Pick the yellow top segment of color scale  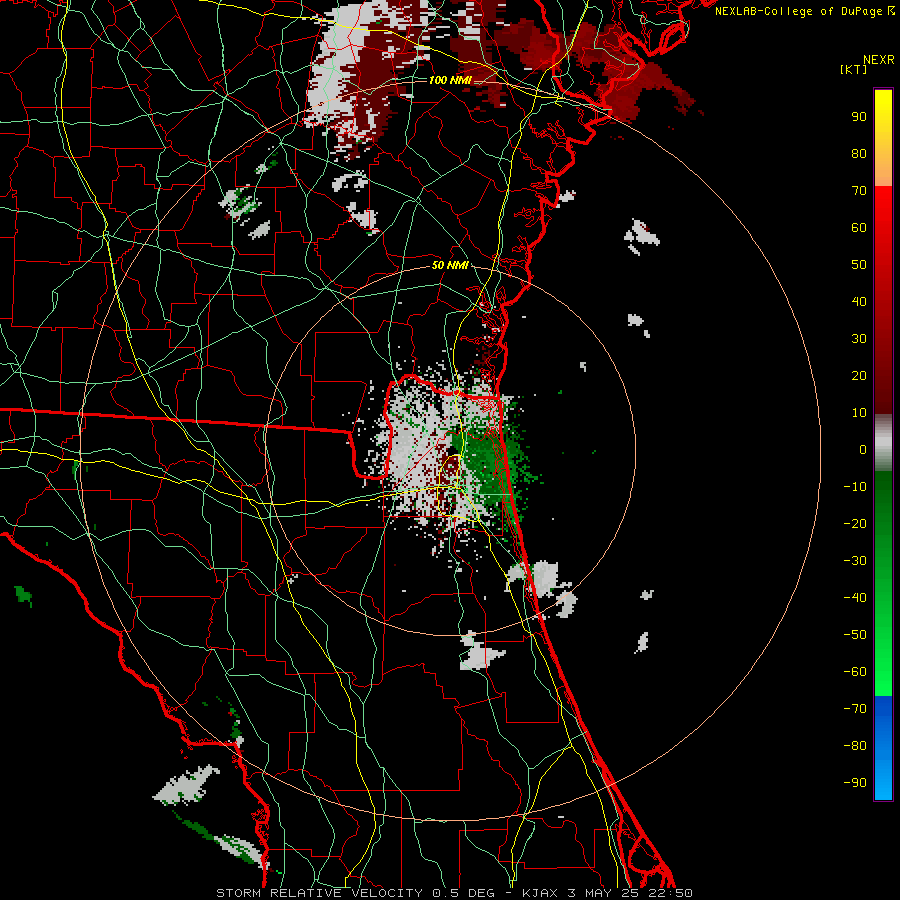click(x=883, y=138)
